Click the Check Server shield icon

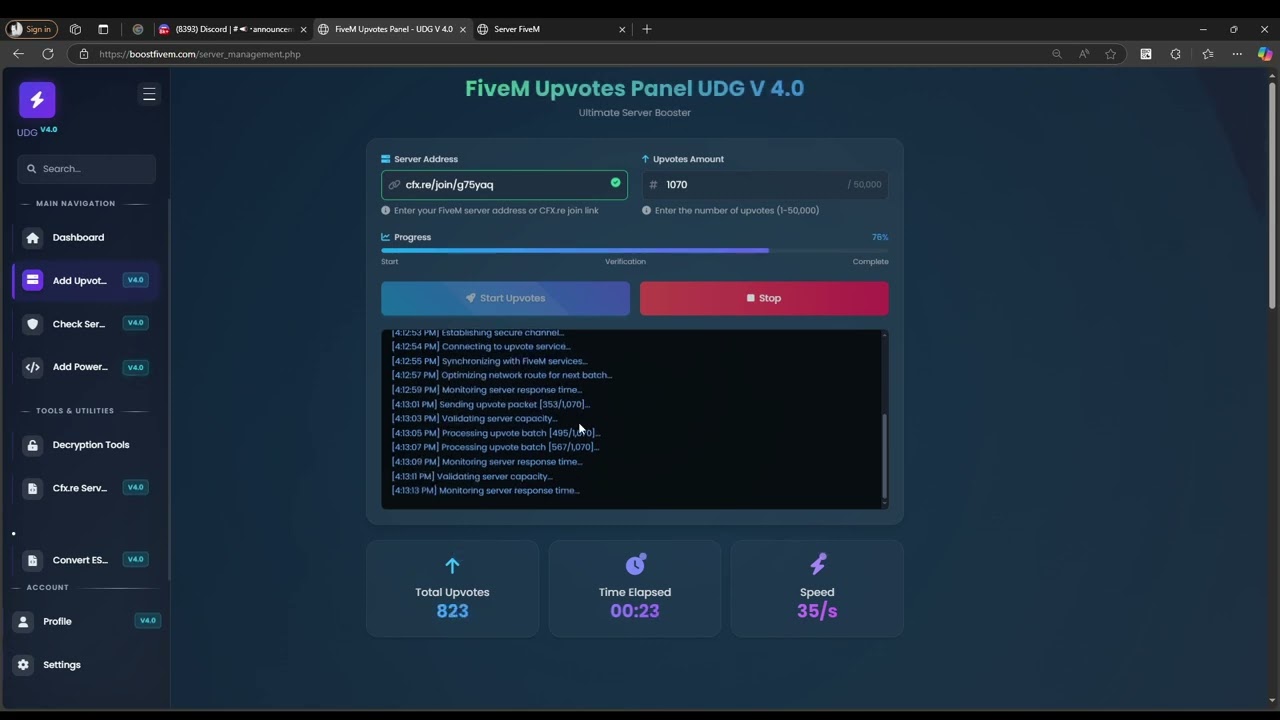32,324
